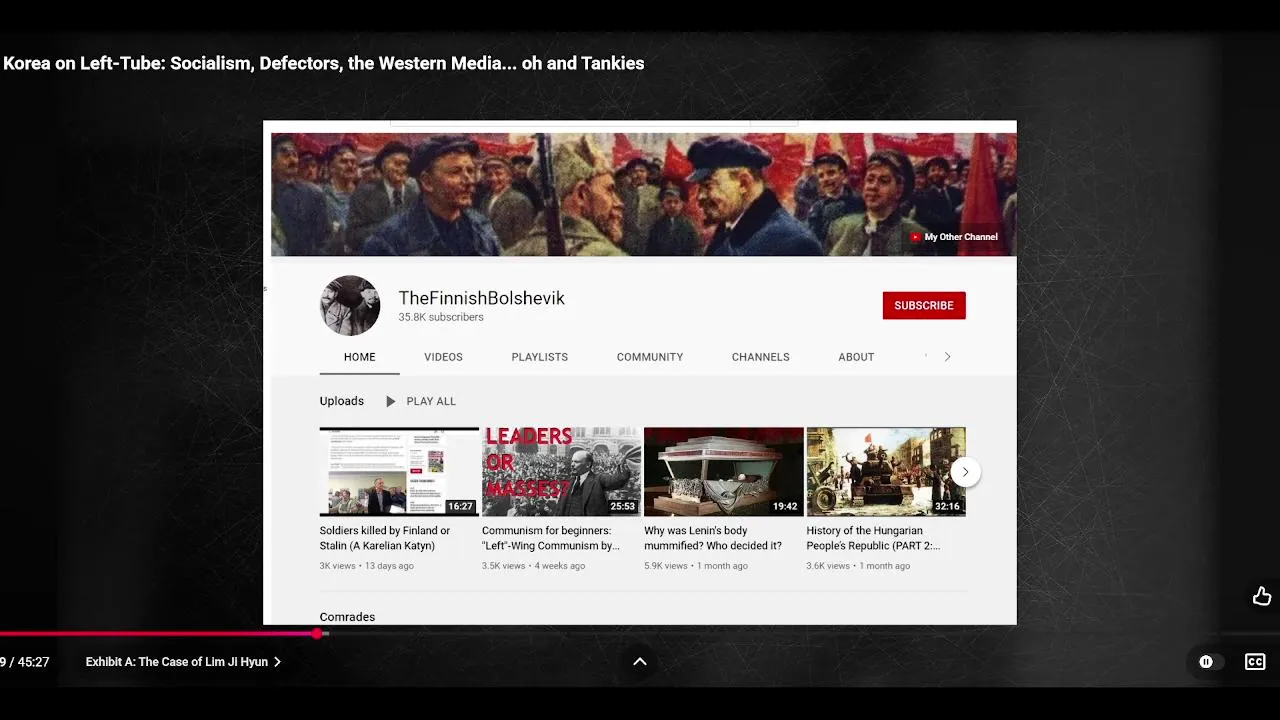Select the ABOUT tab
Screen dimensions: 1280x720
click(856, 357)
